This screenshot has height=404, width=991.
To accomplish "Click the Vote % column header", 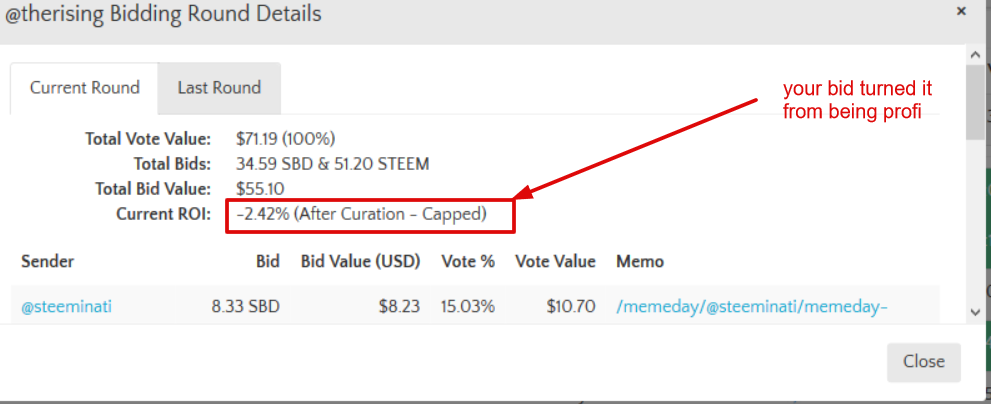I will tap(468, 261).
